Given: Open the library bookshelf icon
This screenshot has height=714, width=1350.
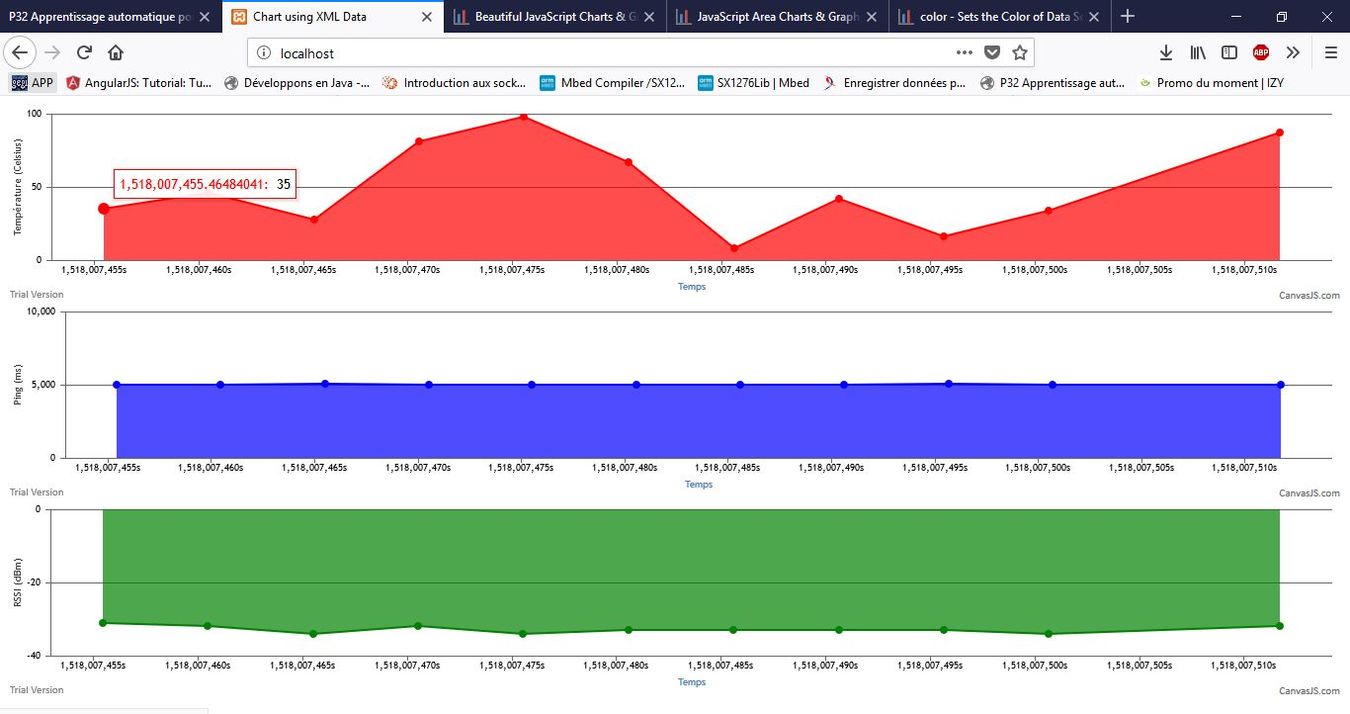Looking at the screenshot, I should [1198, 53].
